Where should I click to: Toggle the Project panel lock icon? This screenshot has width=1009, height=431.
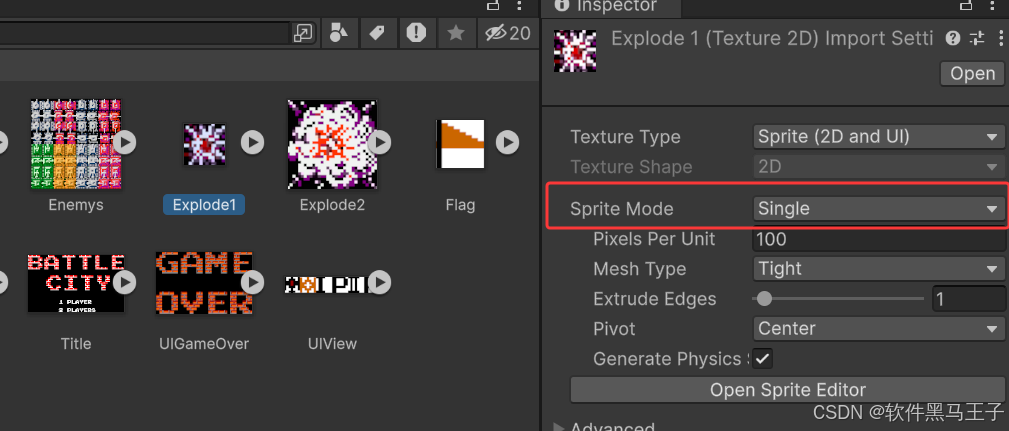click(x=493, y=5)
